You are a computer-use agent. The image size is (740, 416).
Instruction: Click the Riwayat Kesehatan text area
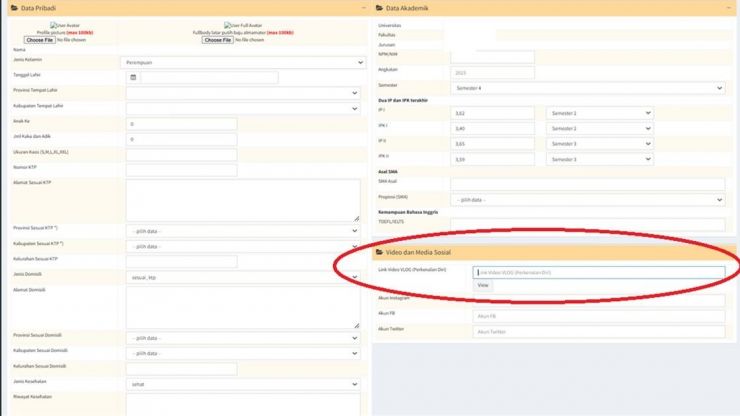tap(243, 405)
